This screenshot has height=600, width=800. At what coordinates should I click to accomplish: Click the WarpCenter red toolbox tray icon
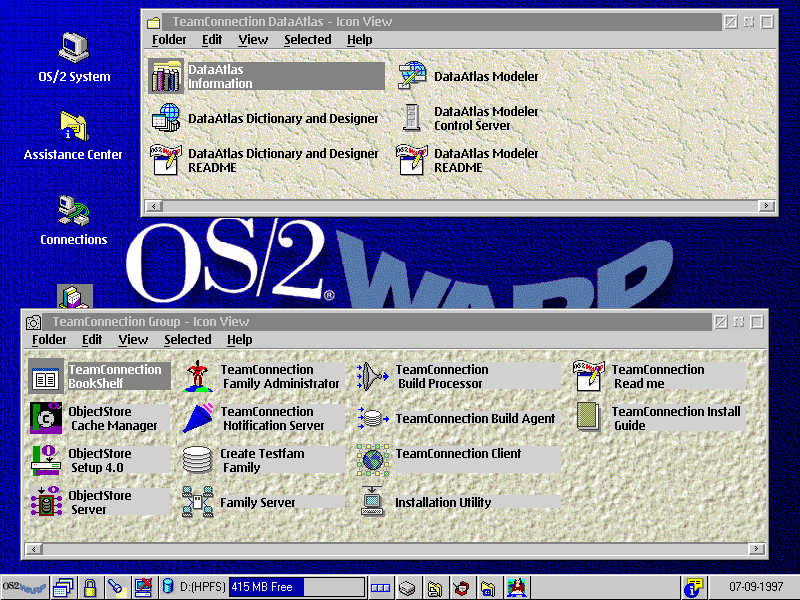point(461,588)
